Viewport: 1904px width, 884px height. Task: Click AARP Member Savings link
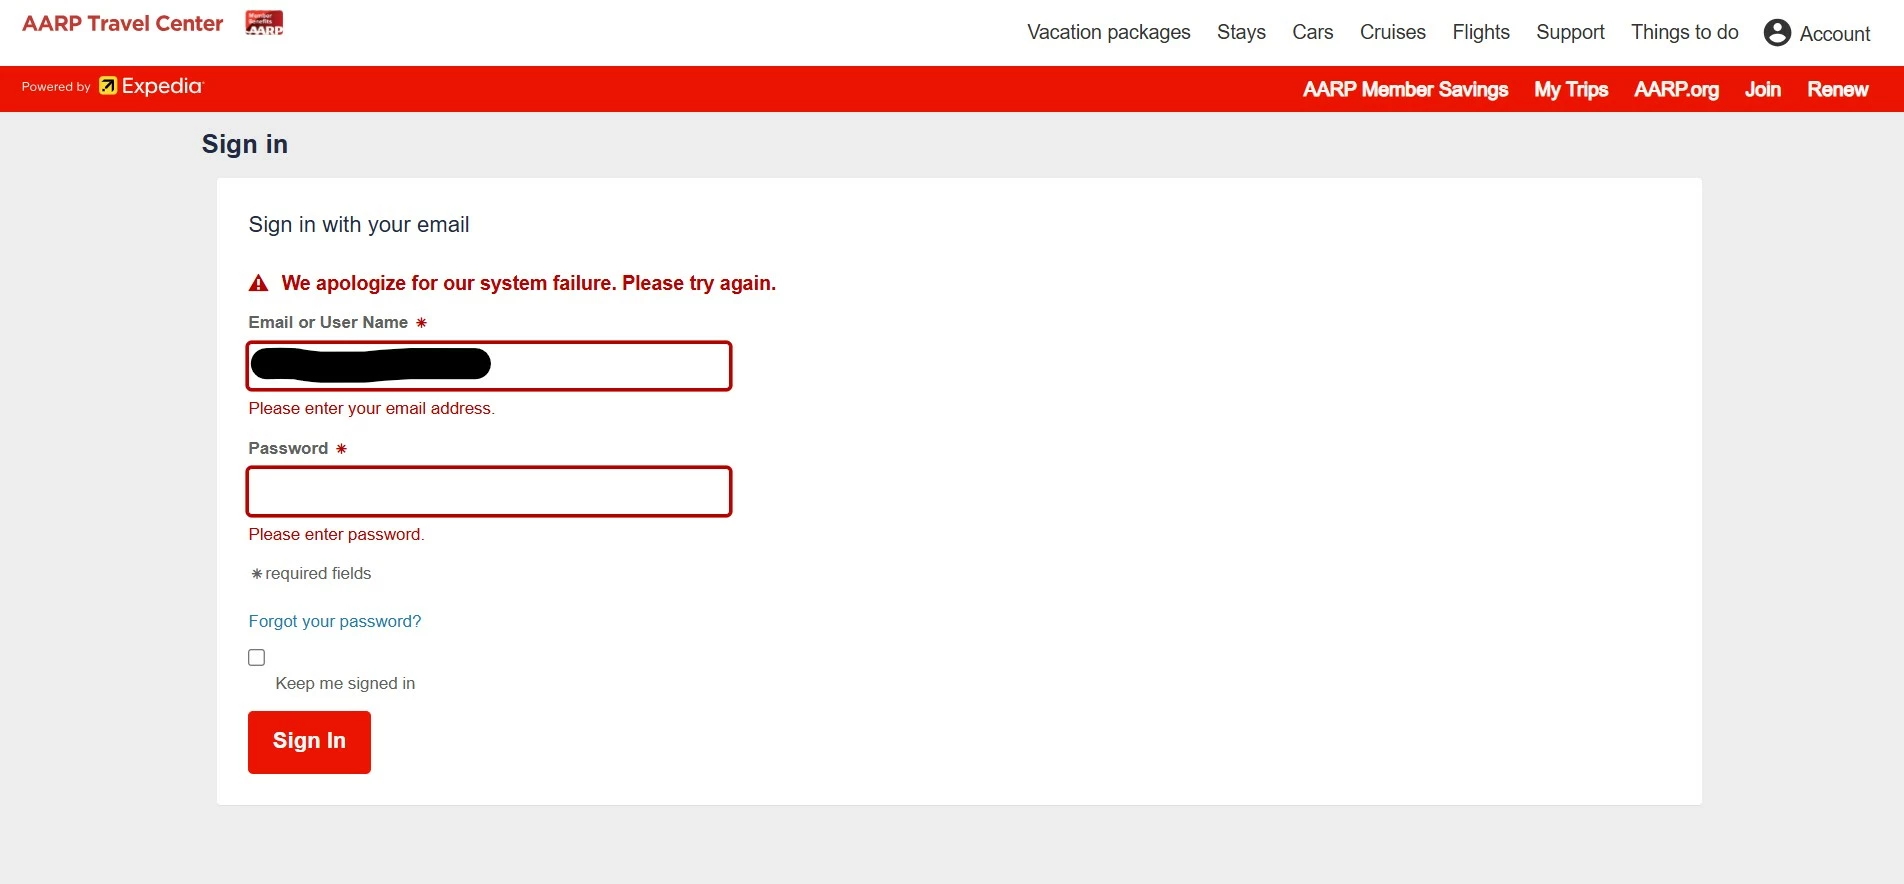1405,89
